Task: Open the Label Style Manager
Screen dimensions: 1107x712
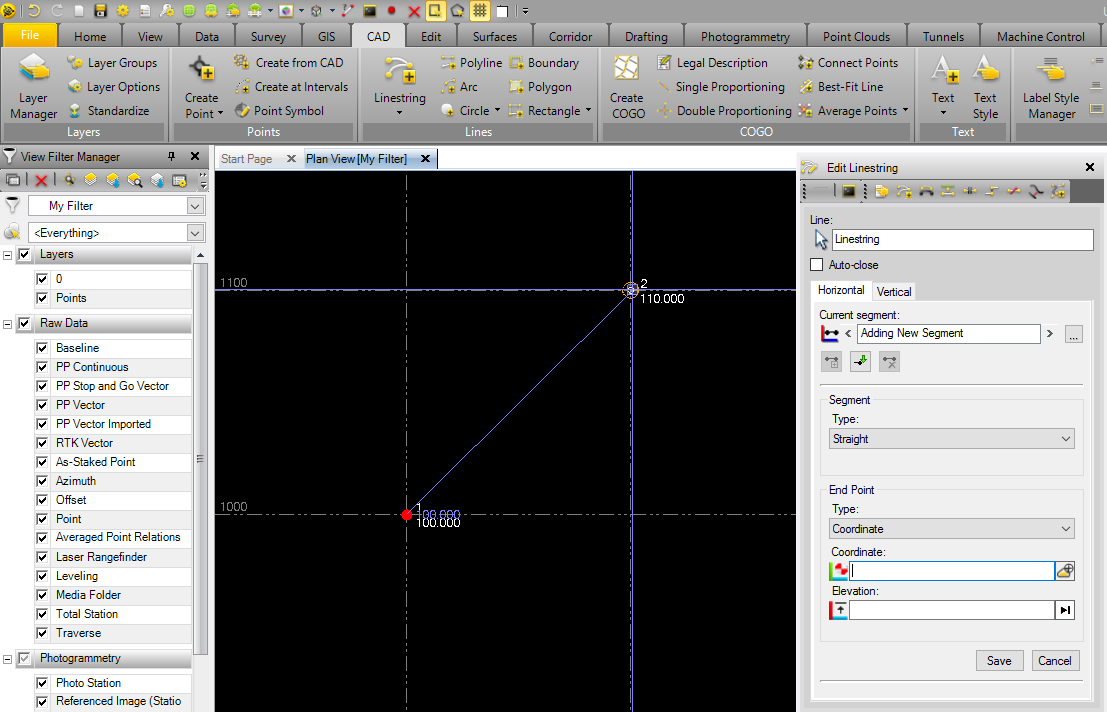Action: 1050,87
